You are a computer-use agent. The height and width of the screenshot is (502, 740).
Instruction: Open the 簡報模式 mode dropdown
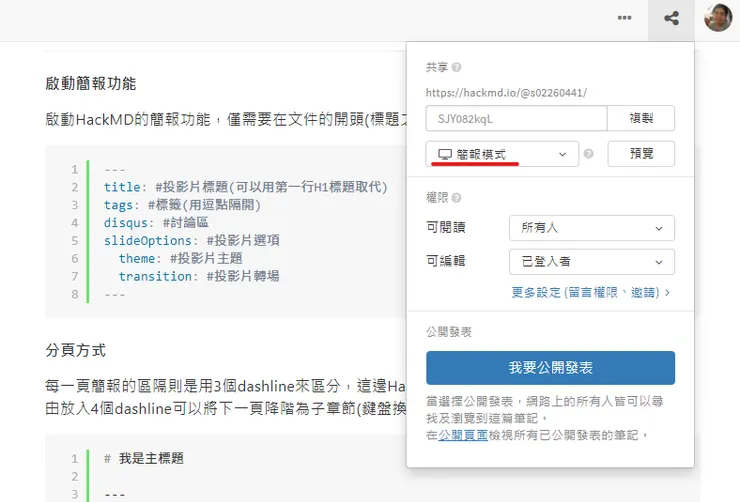(502, 154)
